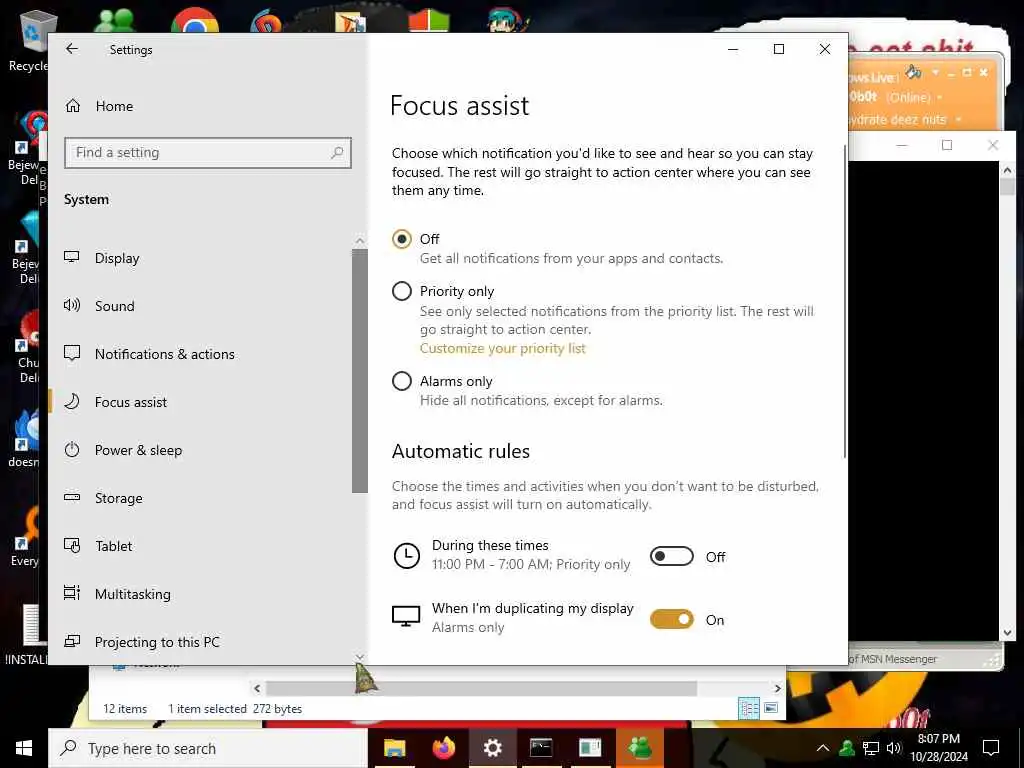Show hidden icons with the tray chevron
This screenshot has height=768, width=1024.
tap(823, 748)
